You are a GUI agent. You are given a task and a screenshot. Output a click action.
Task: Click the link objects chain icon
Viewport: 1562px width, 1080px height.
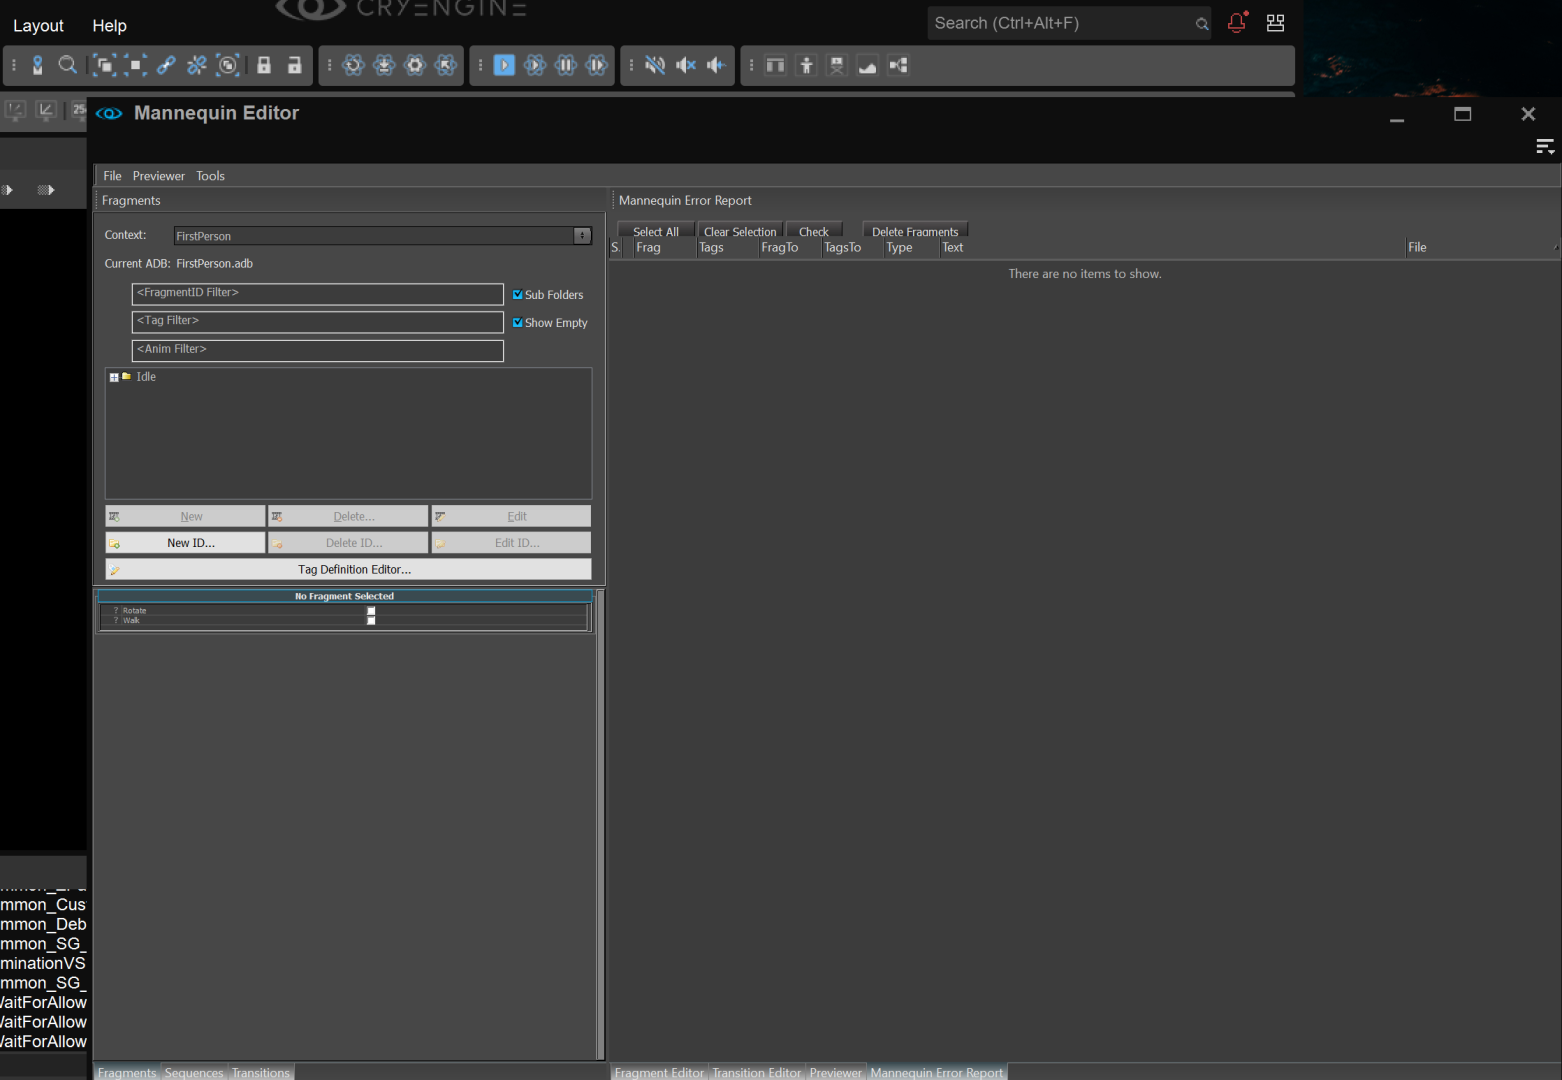(x=166, y=65)
